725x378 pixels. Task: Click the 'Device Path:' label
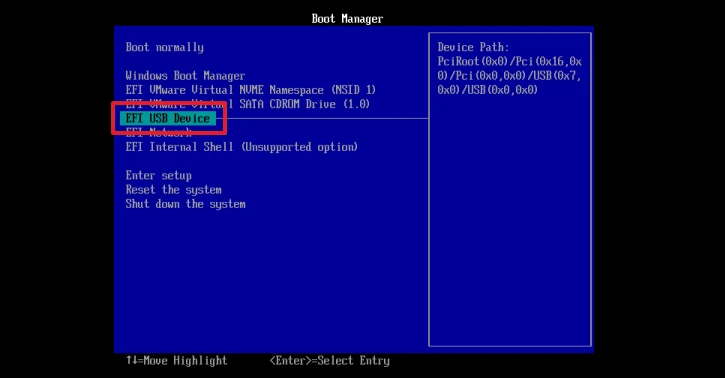473,47
